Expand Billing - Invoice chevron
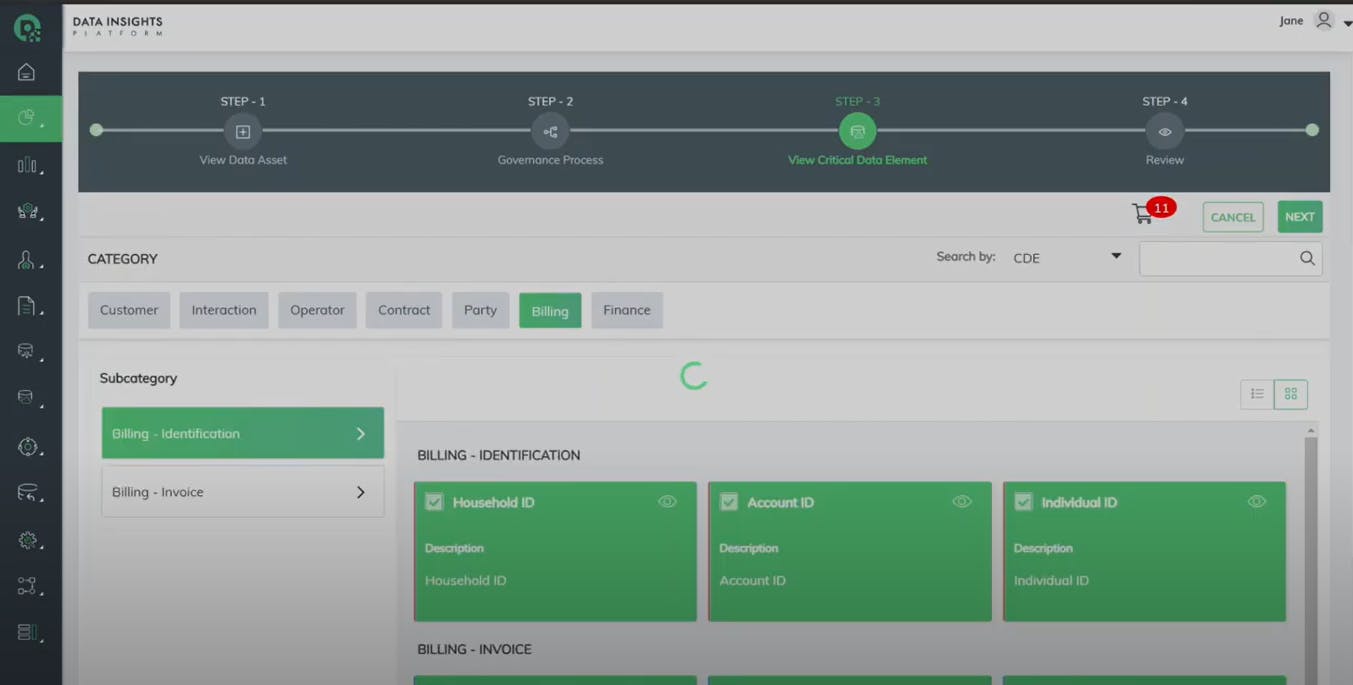The width and height of the screenshot is (1353, 685). click(361, 492)
